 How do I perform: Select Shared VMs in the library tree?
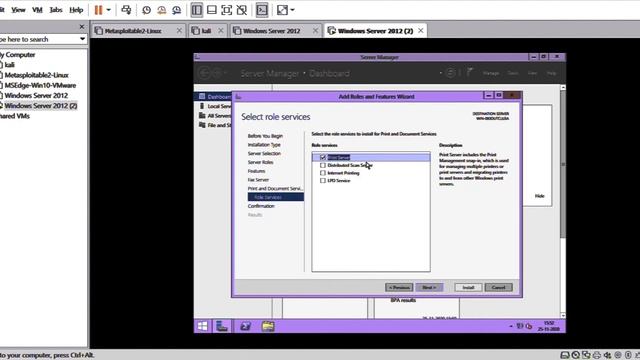[x=15, y=116]
